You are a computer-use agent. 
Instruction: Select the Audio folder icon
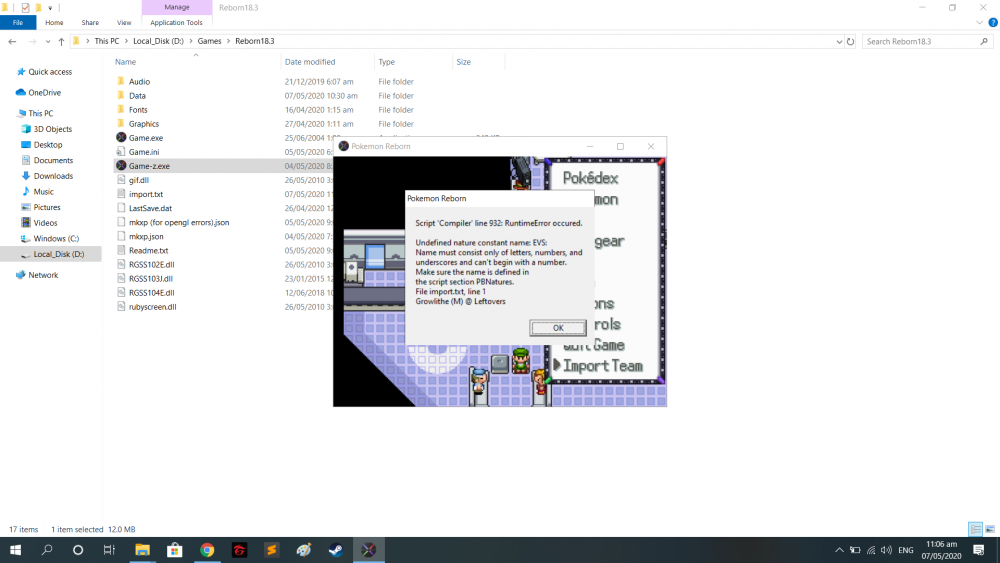click(x=121, y=81)
